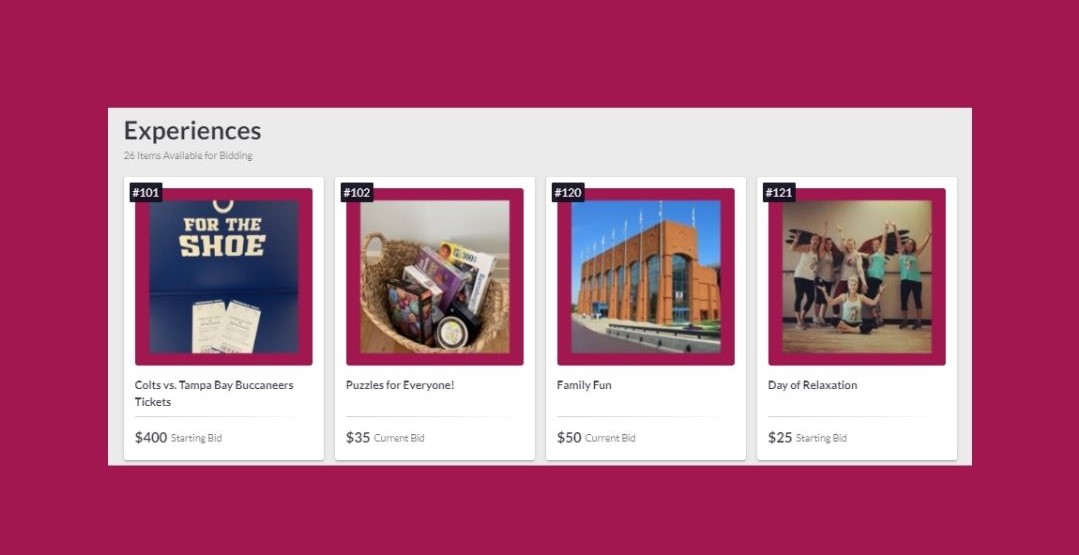Open the group fitness photo

click(x=857, y=276)
